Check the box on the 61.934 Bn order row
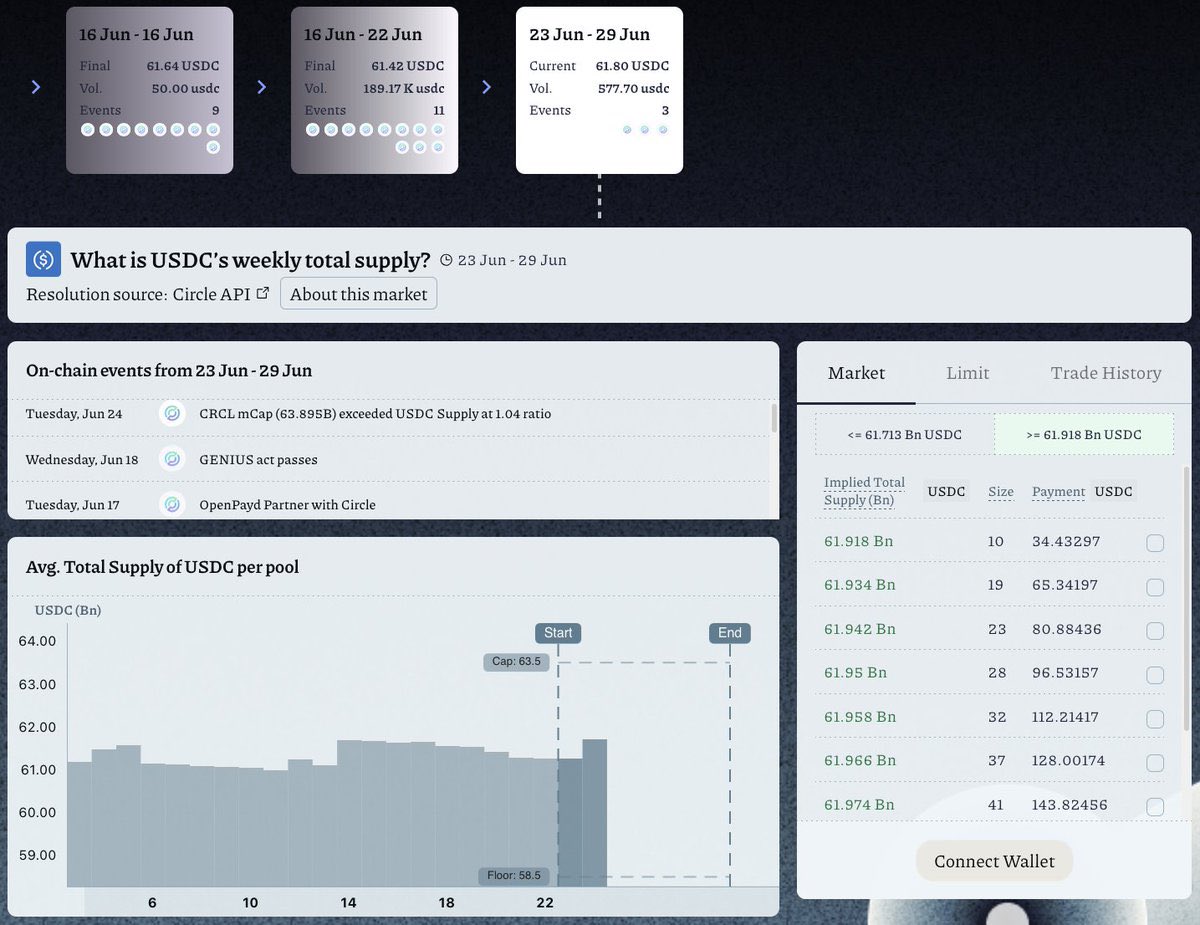This screenshot has height=925, width=1200. (1155, 587)
